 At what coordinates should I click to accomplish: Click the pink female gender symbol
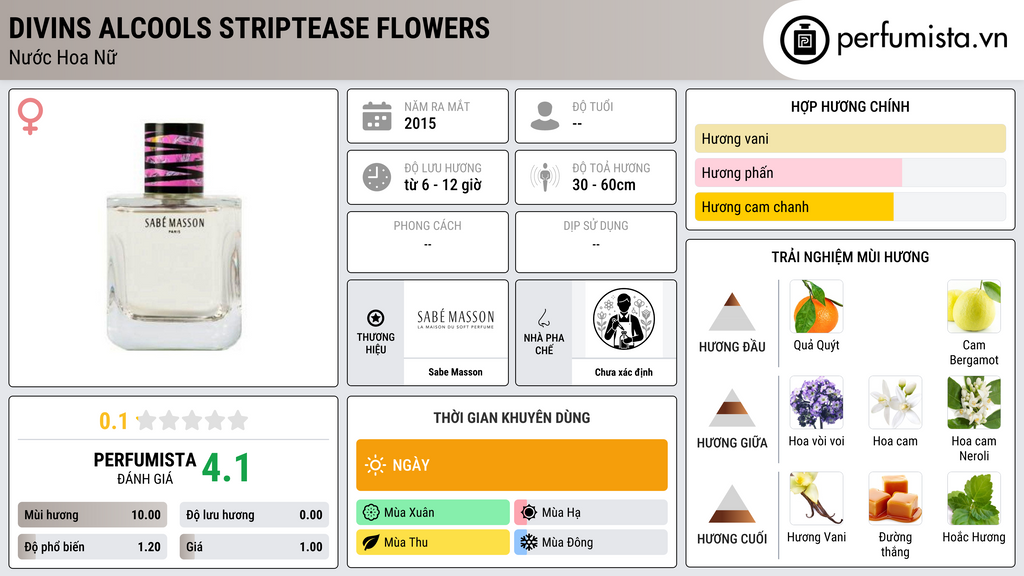[30, 116]
